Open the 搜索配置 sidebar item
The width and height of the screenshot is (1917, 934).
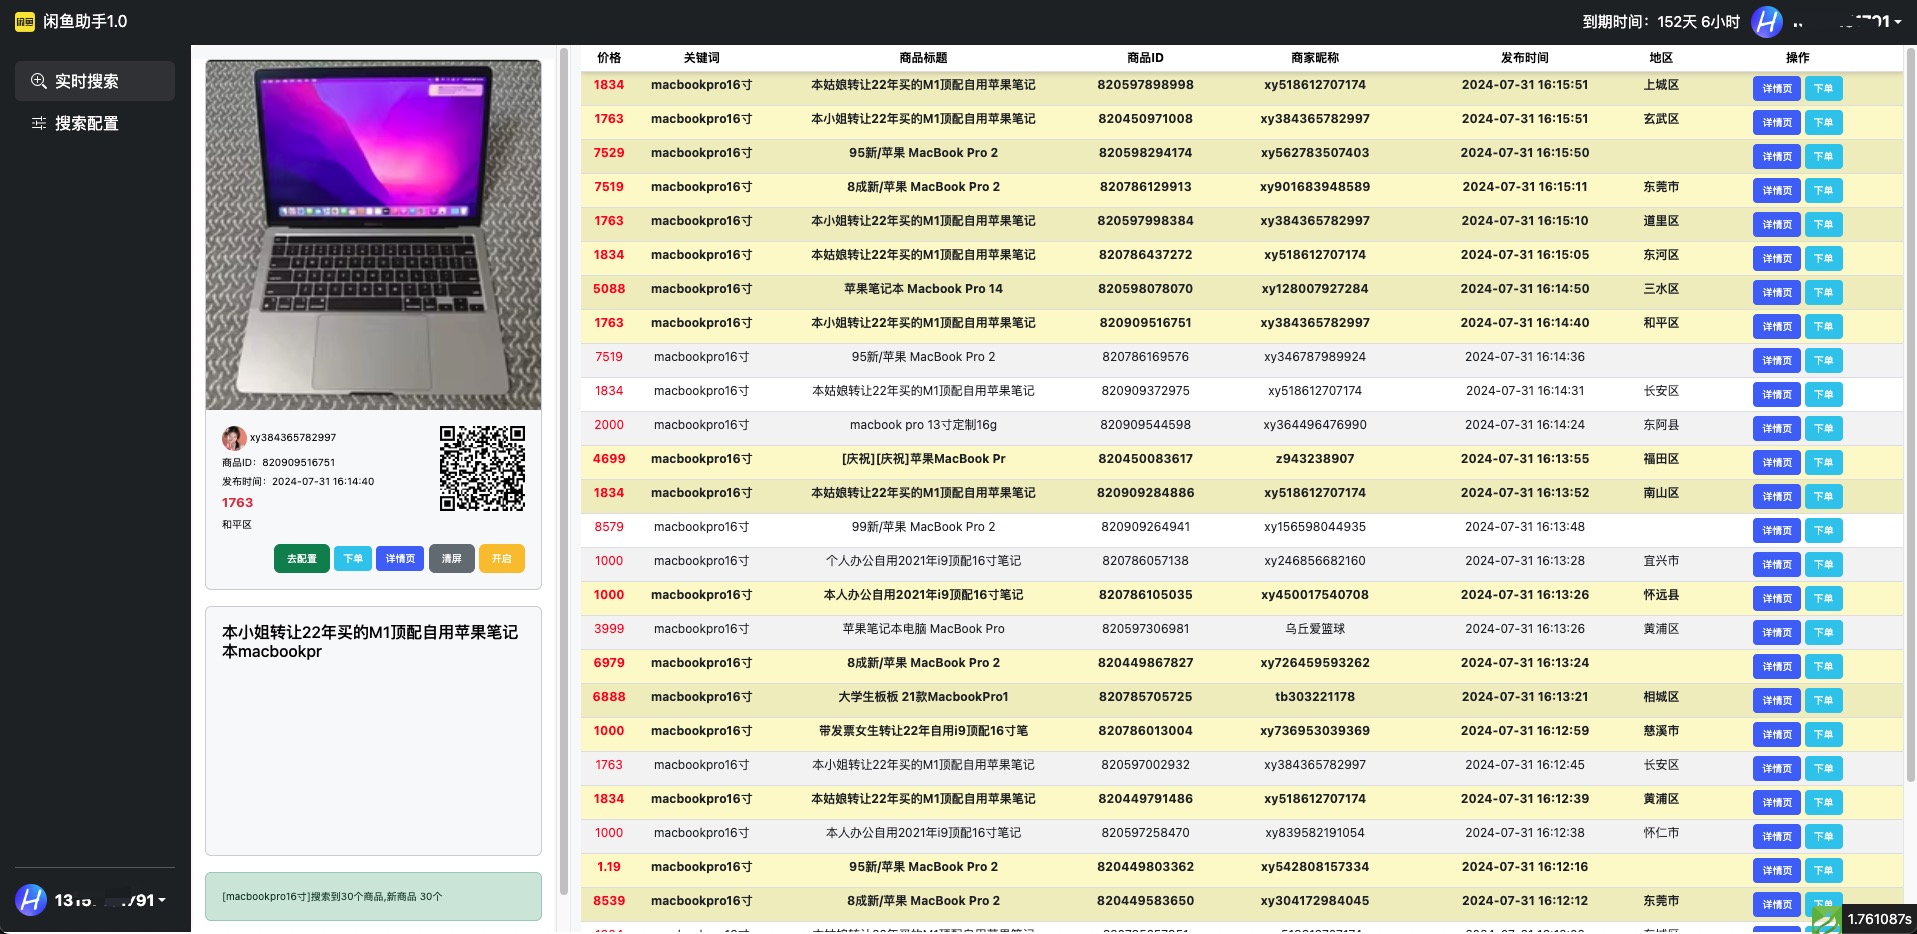[x=95, y=123]
